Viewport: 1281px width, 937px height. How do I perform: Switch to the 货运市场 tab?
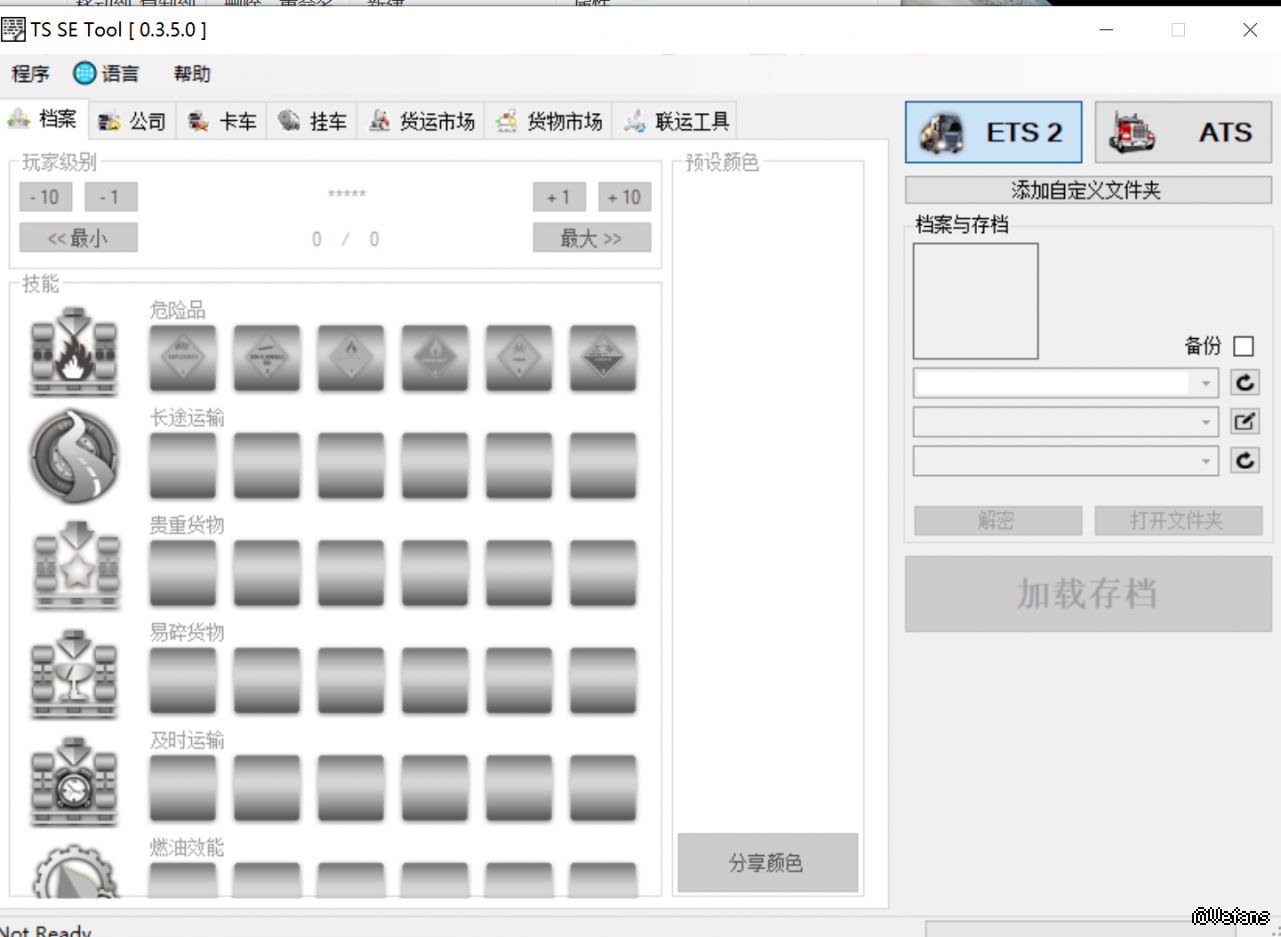pos(421,121)
